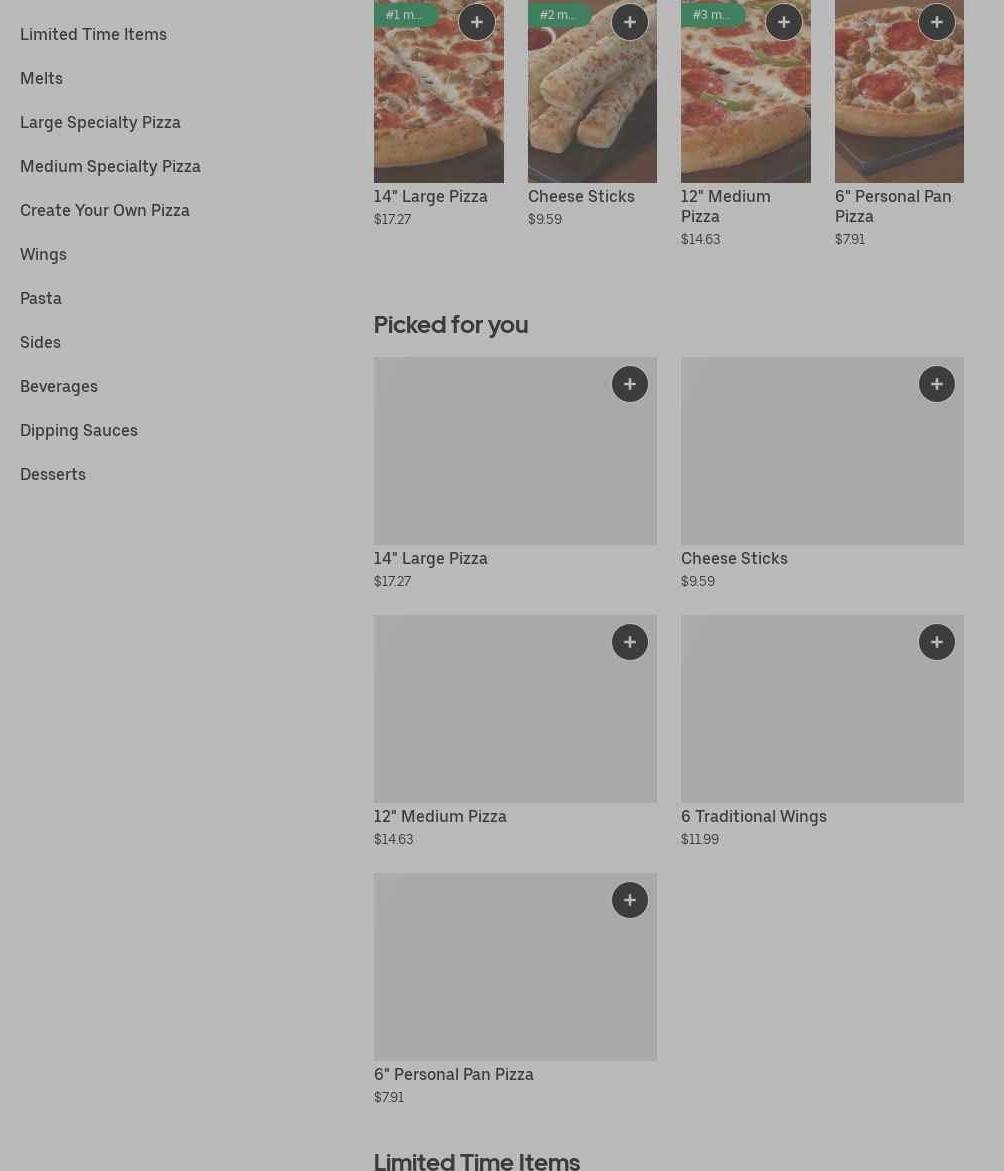The image size is (1004, 1171).
Task: Open Limited Time Items category
Action: [93, 34]
